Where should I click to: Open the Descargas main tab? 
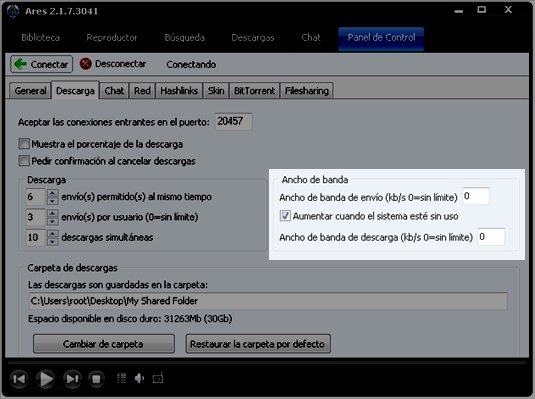click(253, 38)
